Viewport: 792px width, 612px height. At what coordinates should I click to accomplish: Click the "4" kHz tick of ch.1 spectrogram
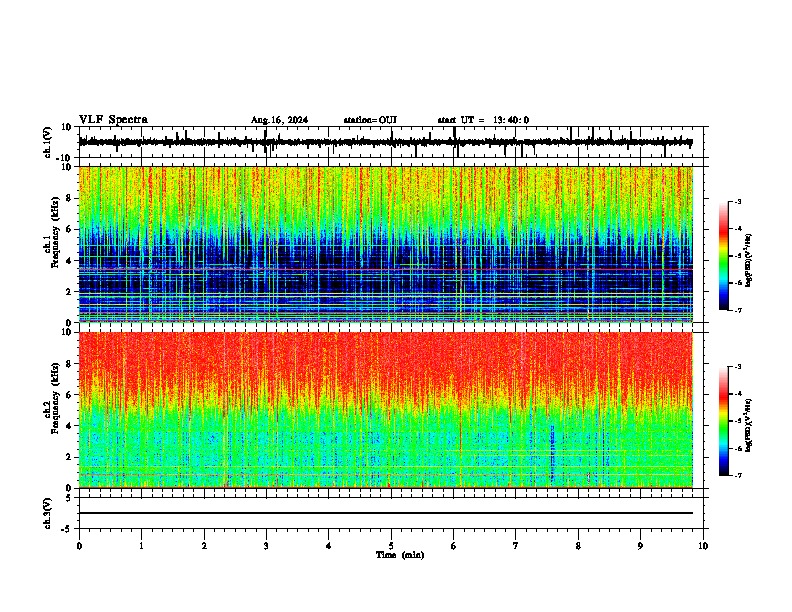pos(69,261)
